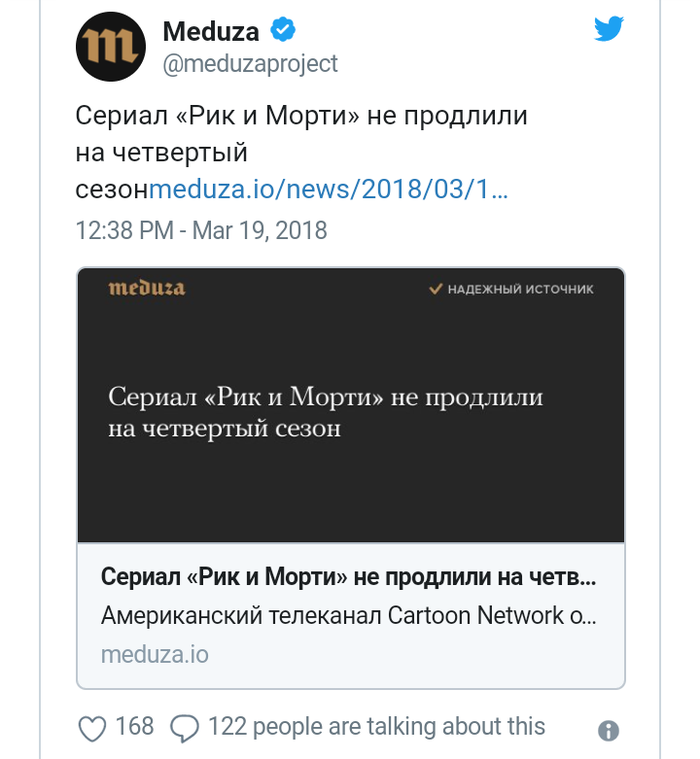This screenshot has height=759, width=700.
Task: Click the white headline inside the preview image
Action: (325, 412)
